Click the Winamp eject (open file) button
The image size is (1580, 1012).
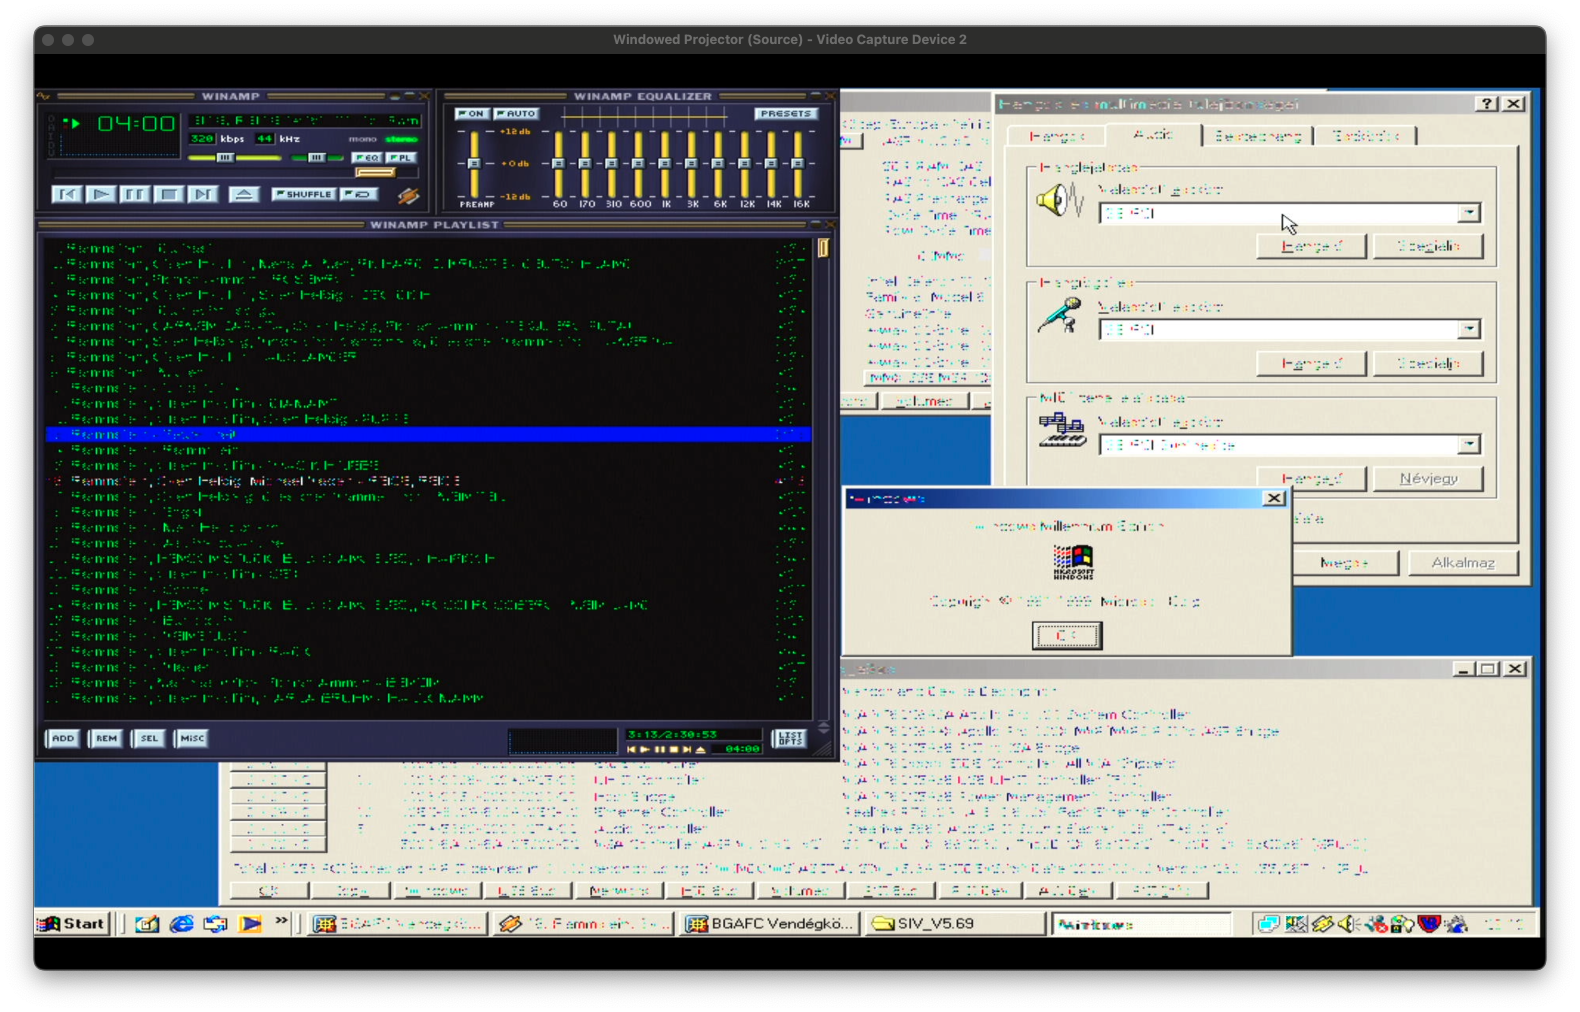pyautogui.click(x=243, y=194)
